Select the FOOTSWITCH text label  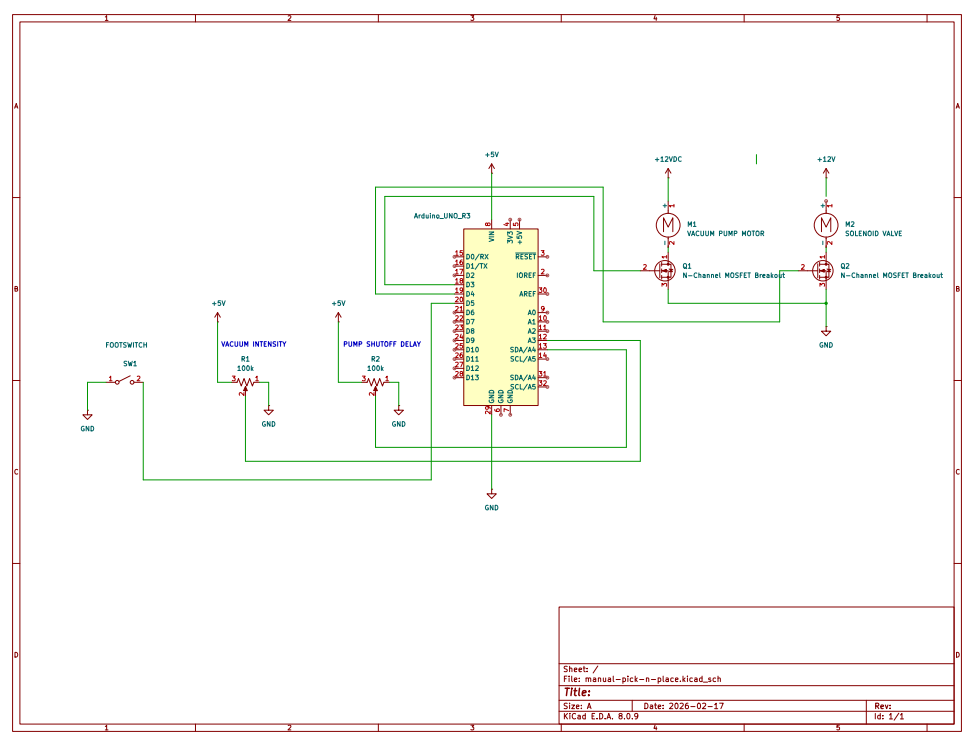tap(126, 345)
